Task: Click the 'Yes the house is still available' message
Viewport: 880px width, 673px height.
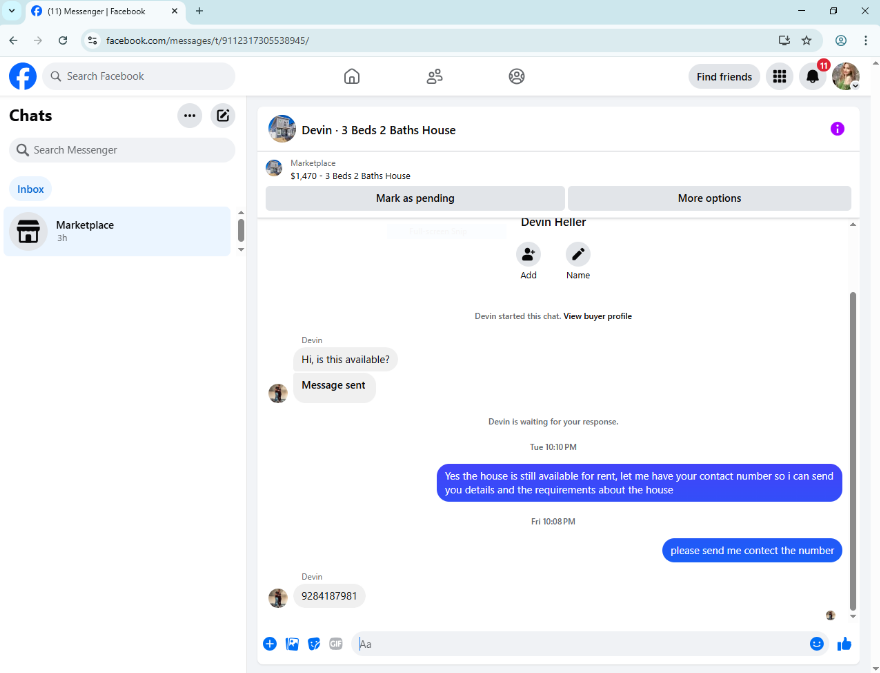Action: 639,483
